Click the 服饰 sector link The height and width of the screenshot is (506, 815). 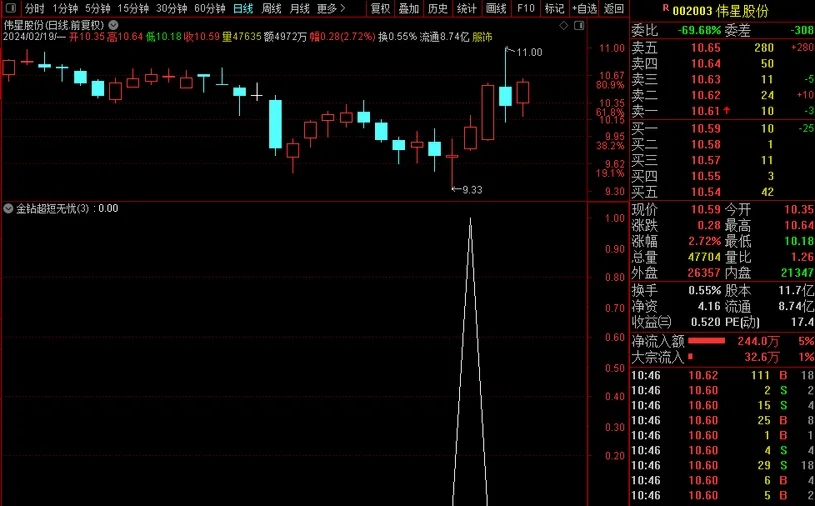tap(482, 37)
